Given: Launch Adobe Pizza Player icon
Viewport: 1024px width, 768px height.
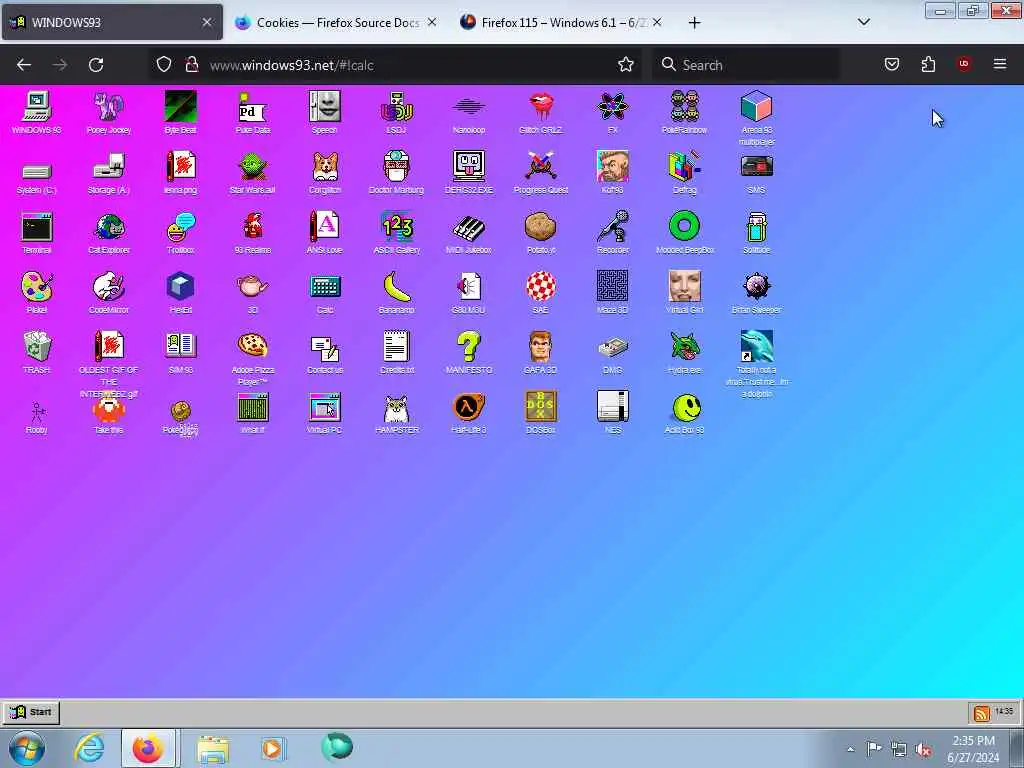Looking at the screenshot, I should [x=252, y=345].
